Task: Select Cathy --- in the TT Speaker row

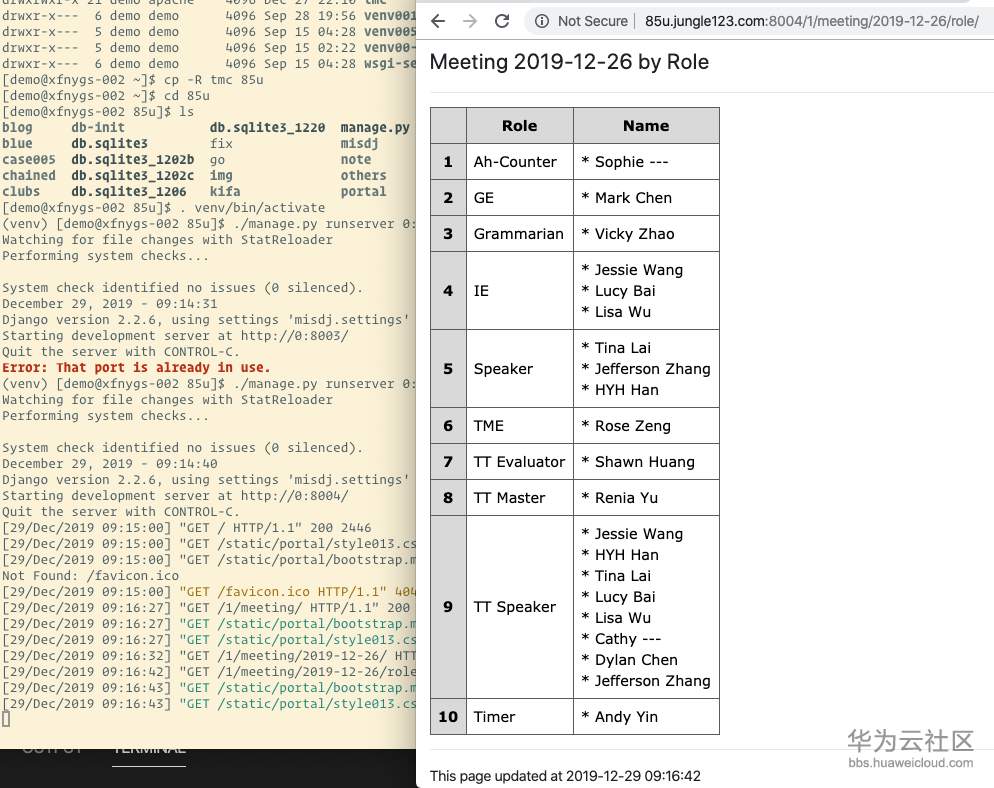Action: tap(628, 639)
